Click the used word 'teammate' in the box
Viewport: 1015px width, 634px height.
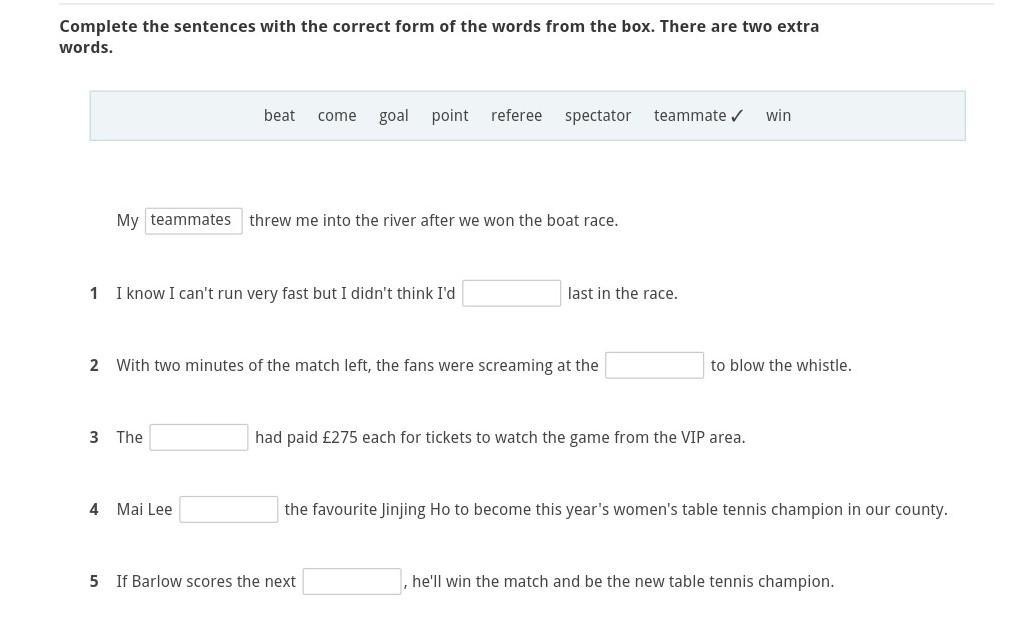(690, 116)
